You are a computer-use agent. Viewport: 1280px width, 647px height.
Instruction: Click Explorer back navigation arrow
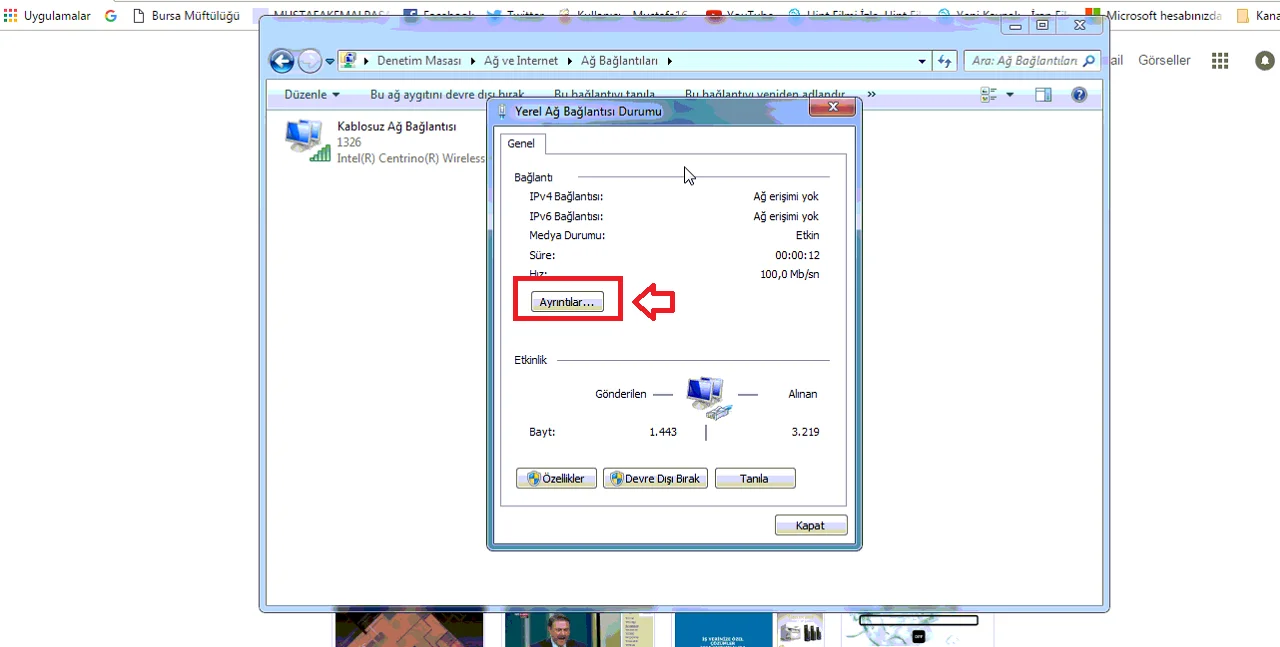[x=282, y=61]
